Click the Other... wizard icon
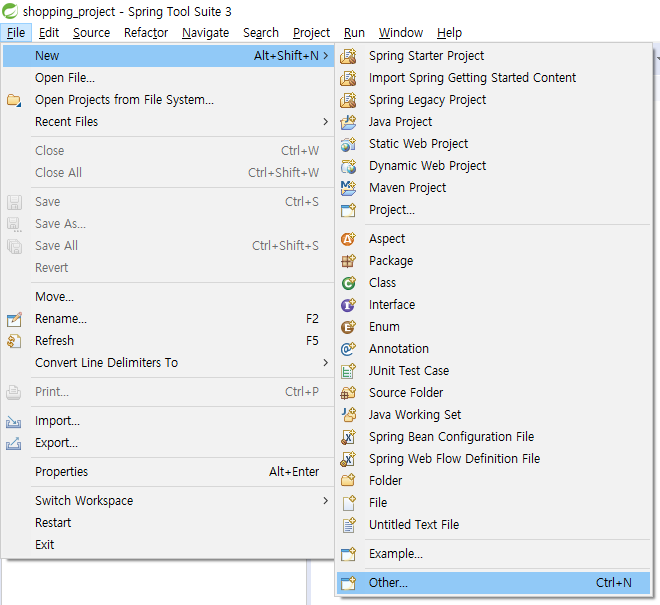 pos(348,583)
